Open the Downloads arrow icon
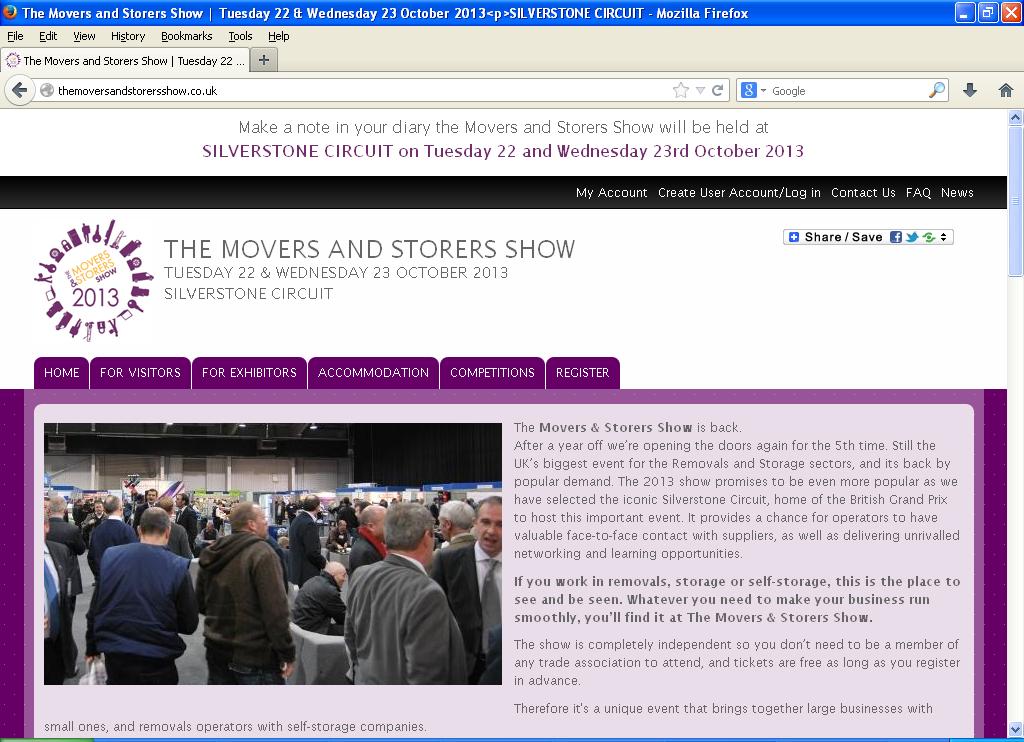Image resolution: width=1024 pixels, height=742 pixels. [970, 90]
